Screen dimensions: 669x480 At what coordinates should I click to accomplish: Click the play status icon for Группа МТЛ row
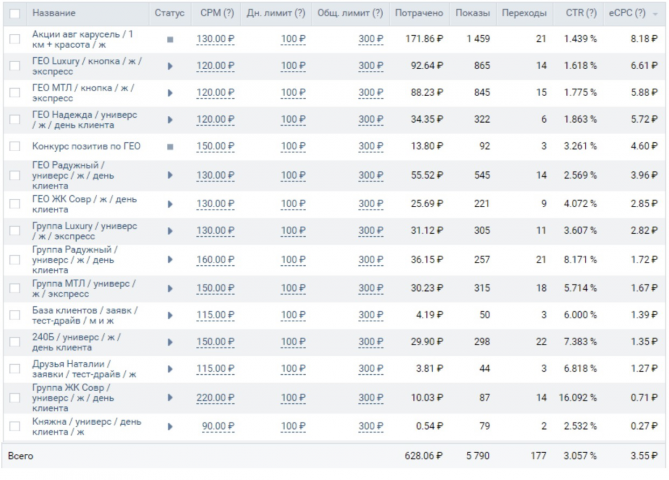tap(170, 288)
